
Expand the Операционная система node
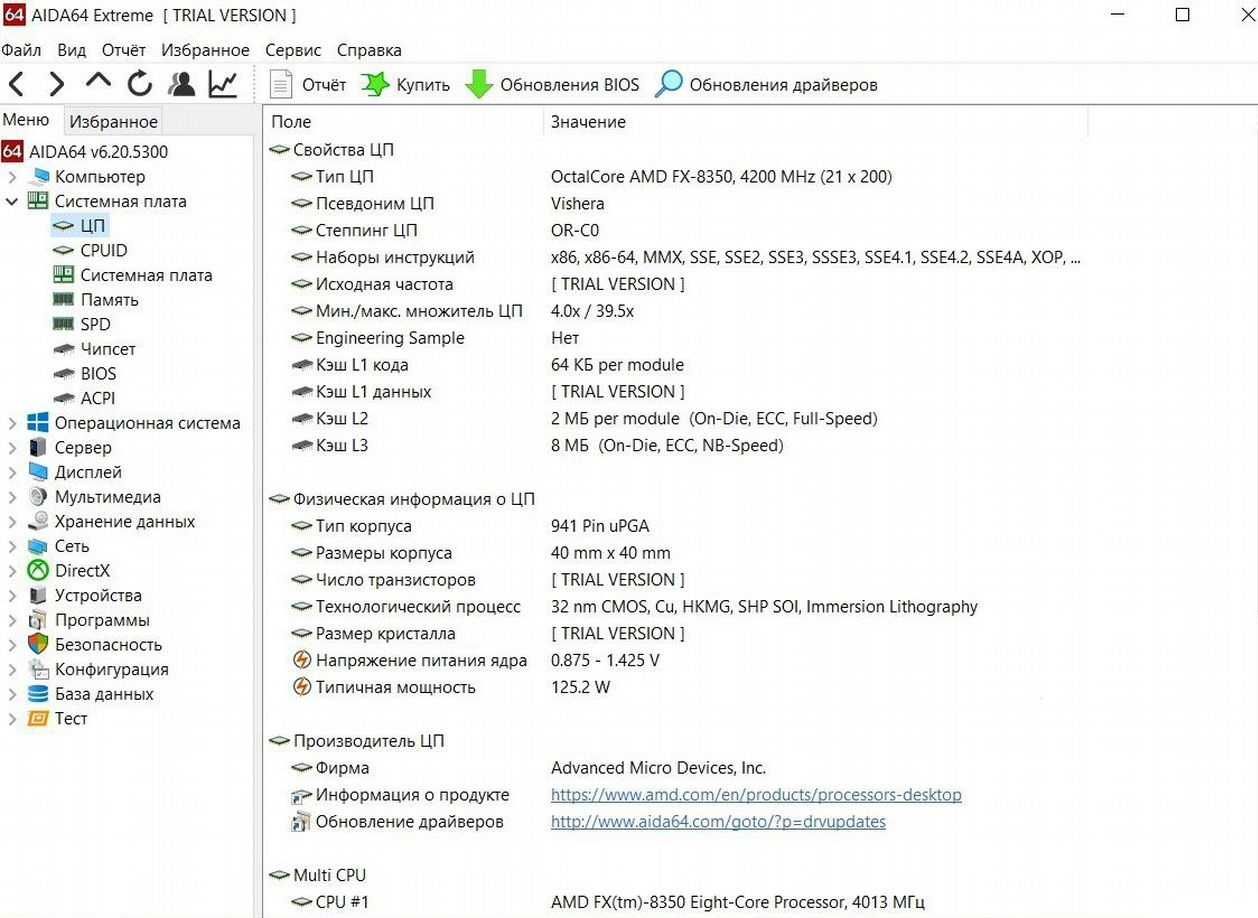click(11, 423)
